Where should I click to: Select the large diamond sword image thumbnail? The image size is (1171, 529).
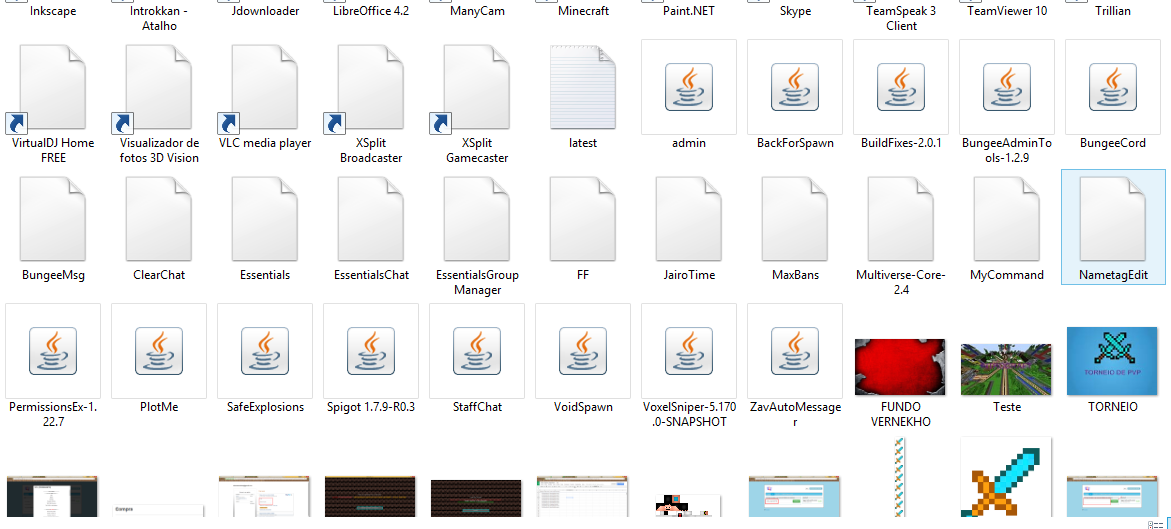click(x=1006, y=477)
